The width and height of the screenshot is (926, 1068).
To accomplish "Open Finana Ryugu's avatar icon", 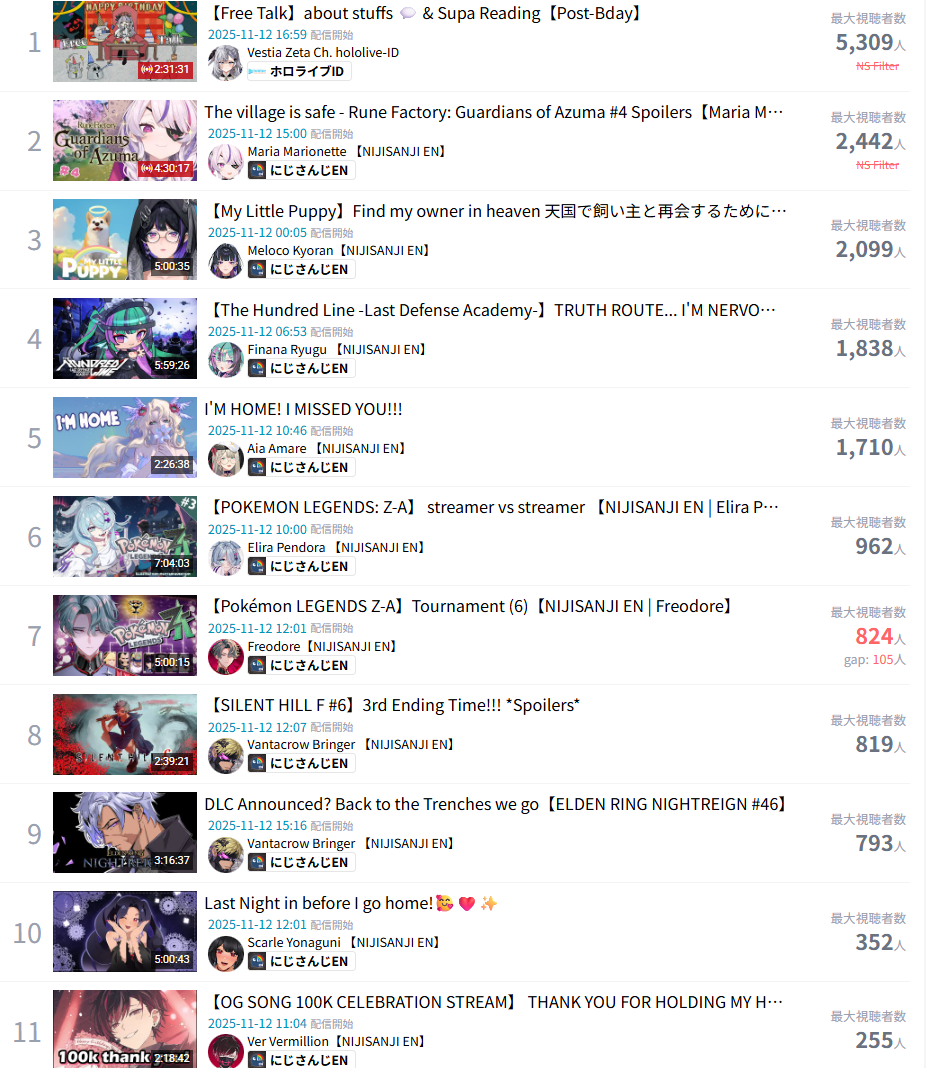I will [225, 360].
